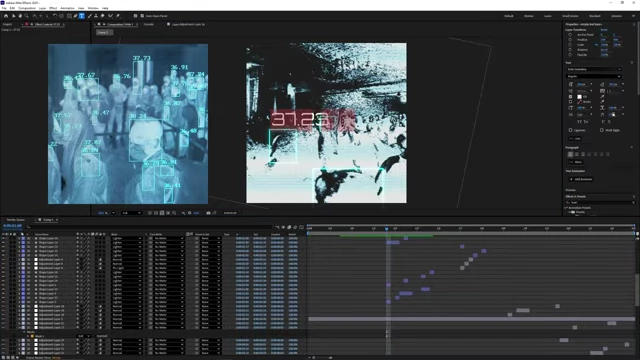Switch to the Console tab
The height and width of the screenshot is (360, 640).
click(149, 24)
